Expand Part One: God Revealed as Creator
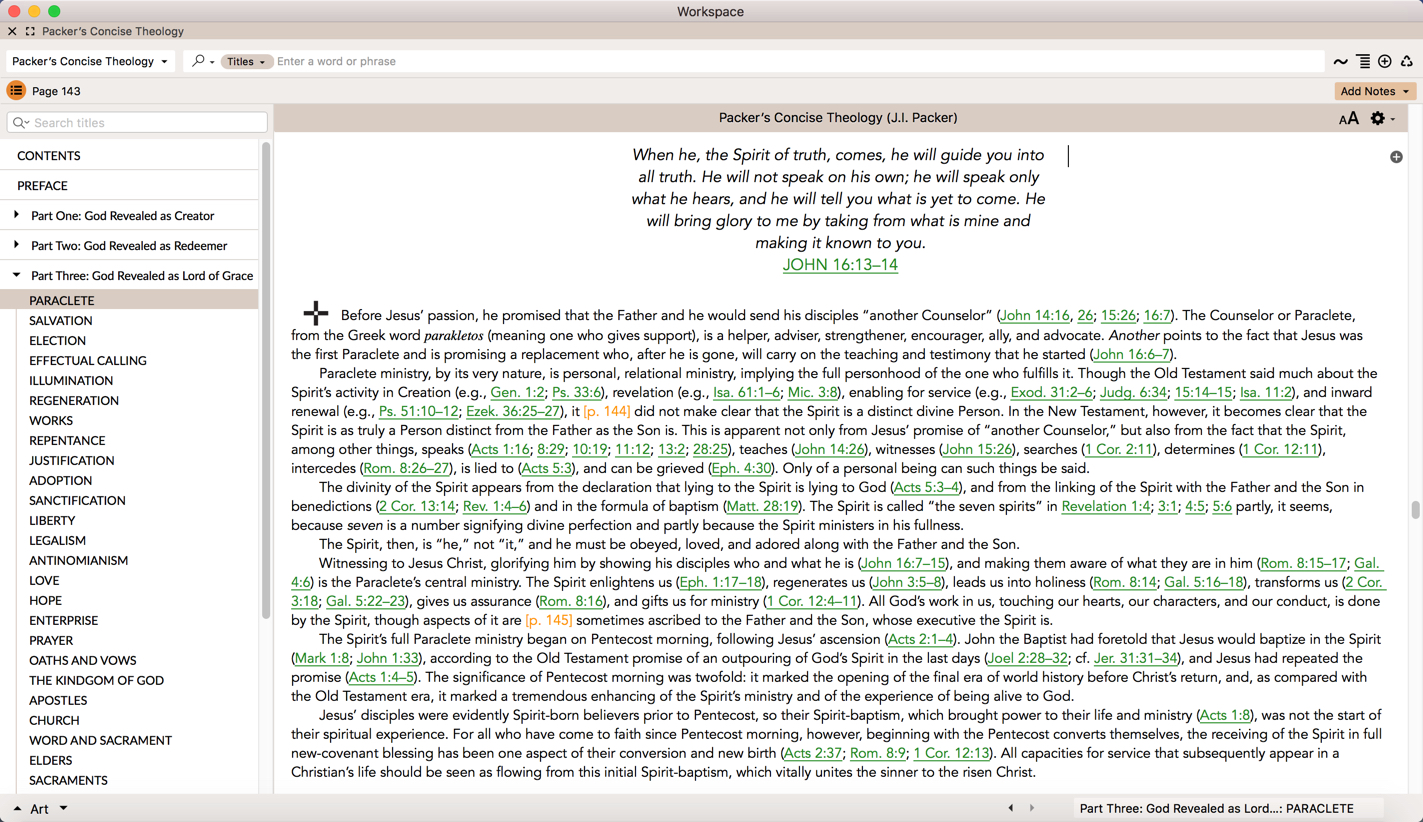 pos(16,215)
